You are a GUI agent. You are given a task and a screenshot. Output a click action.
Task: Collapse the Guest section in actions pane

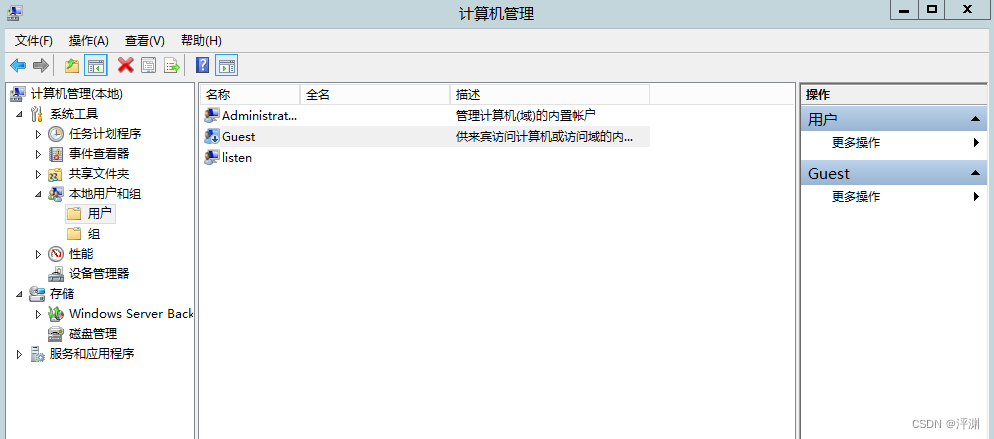(975, 173)
